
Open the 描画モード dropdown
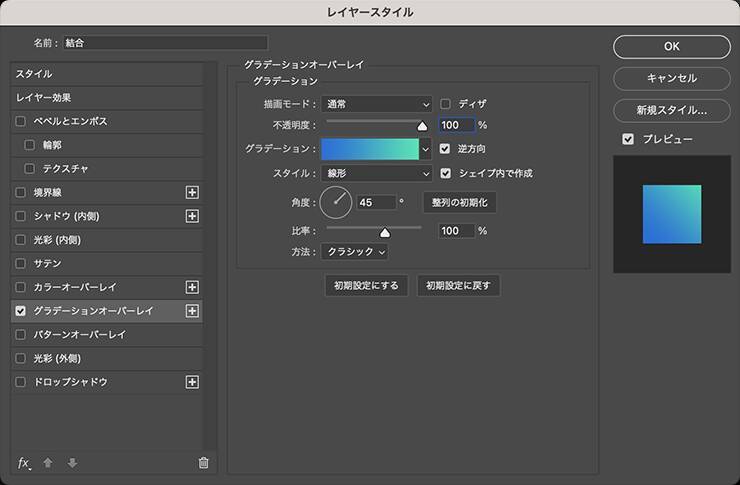click(377, 103)
